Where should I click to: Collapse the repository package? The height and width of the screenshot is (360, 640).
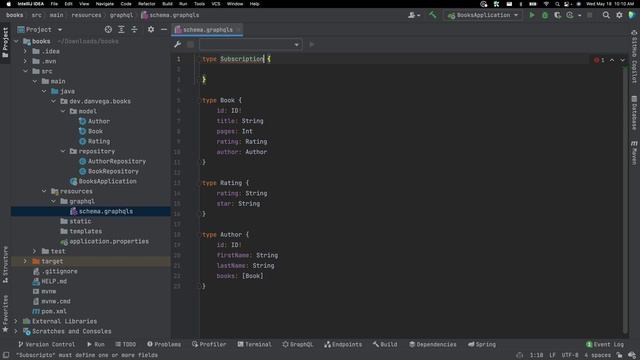63,151
